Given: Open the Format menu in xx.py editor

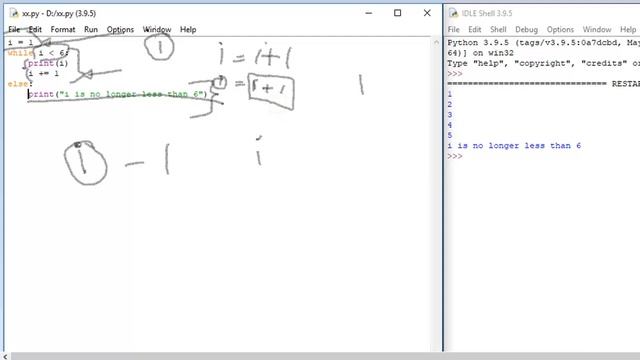Looking at the screenshot, I should (63, 29).
